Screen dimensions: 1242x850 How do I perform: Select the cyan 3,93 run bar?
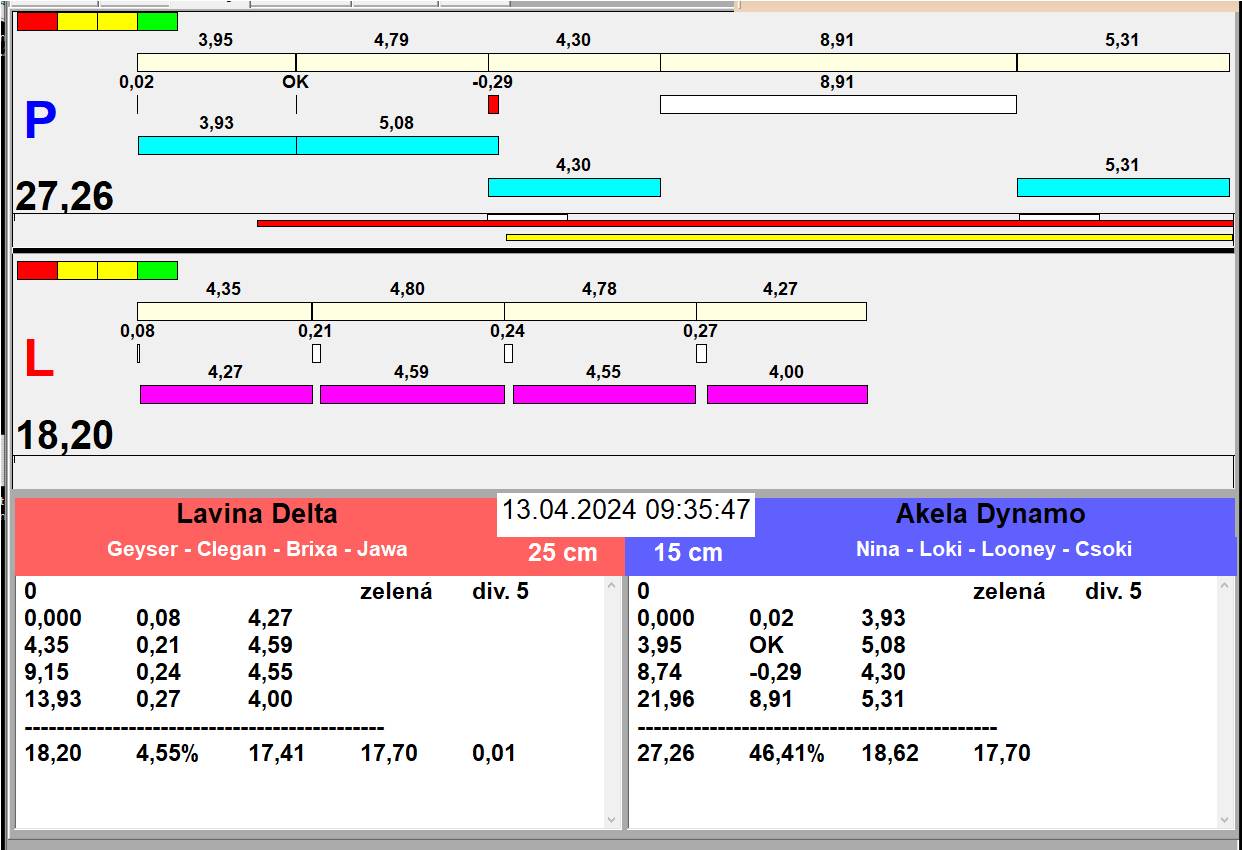coord(217,145)
